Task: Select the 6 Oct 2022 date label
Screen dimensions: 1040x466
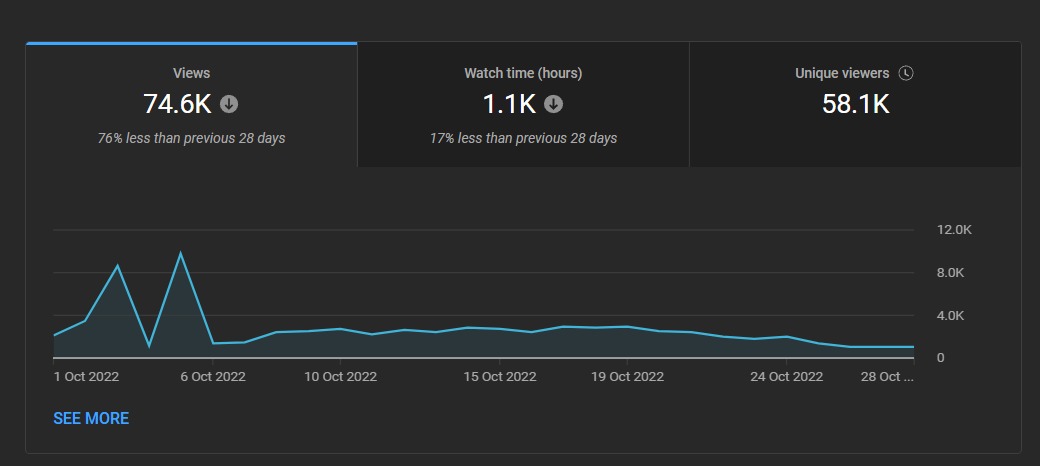Action: tap(212, 377)
